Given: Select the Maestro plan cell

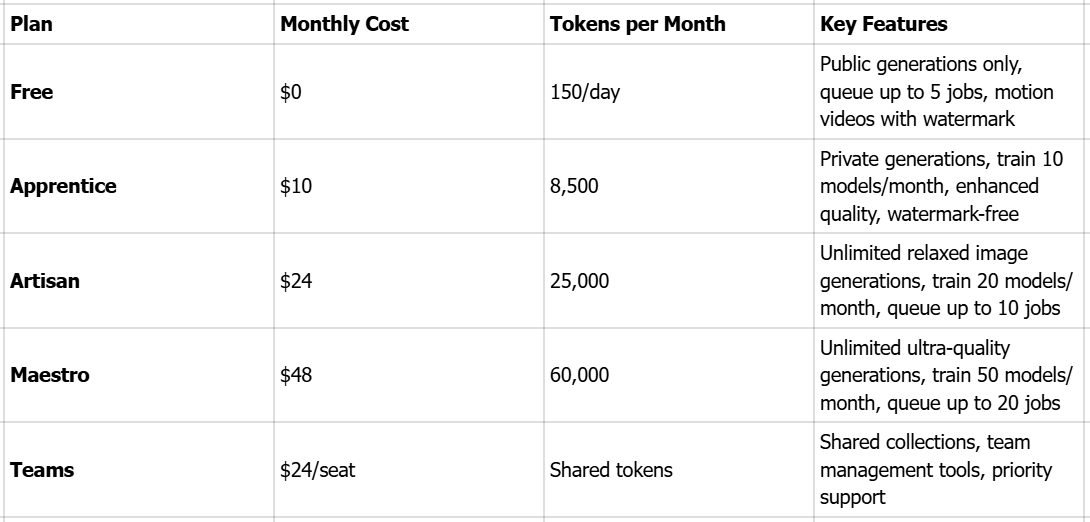Looking at the screenshot, I should pyautogui.click(x=138, y=375).
